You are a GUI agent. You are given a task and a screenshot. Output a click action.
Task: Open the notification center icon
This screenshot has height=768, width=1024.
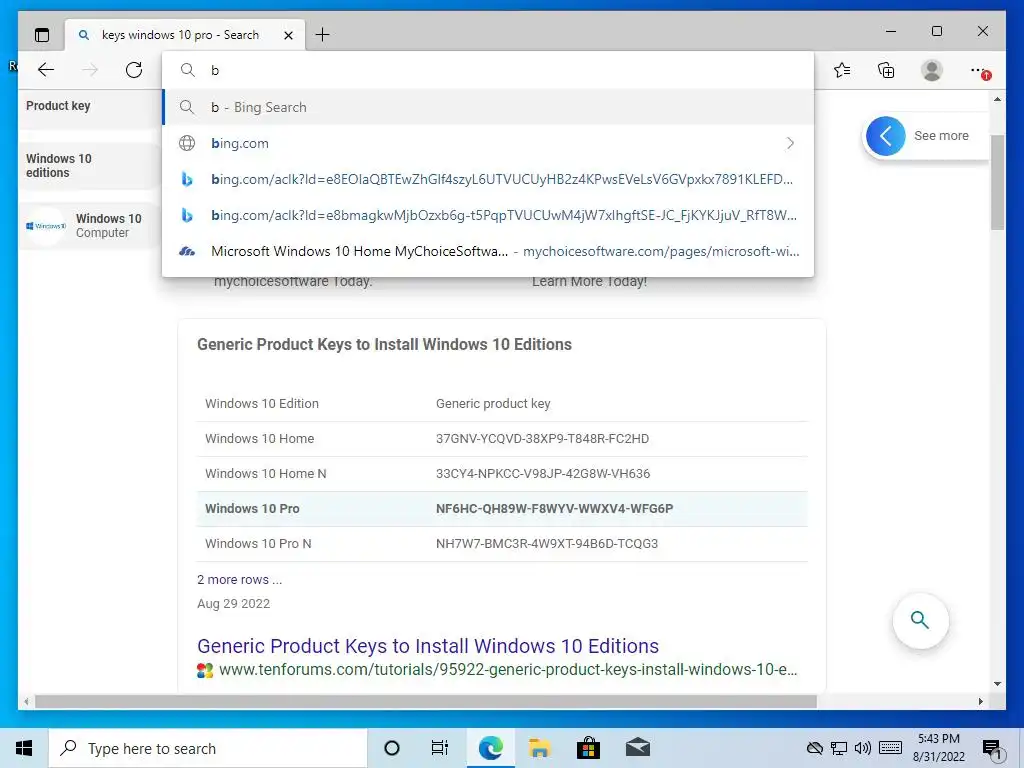(x=992, y=749)
